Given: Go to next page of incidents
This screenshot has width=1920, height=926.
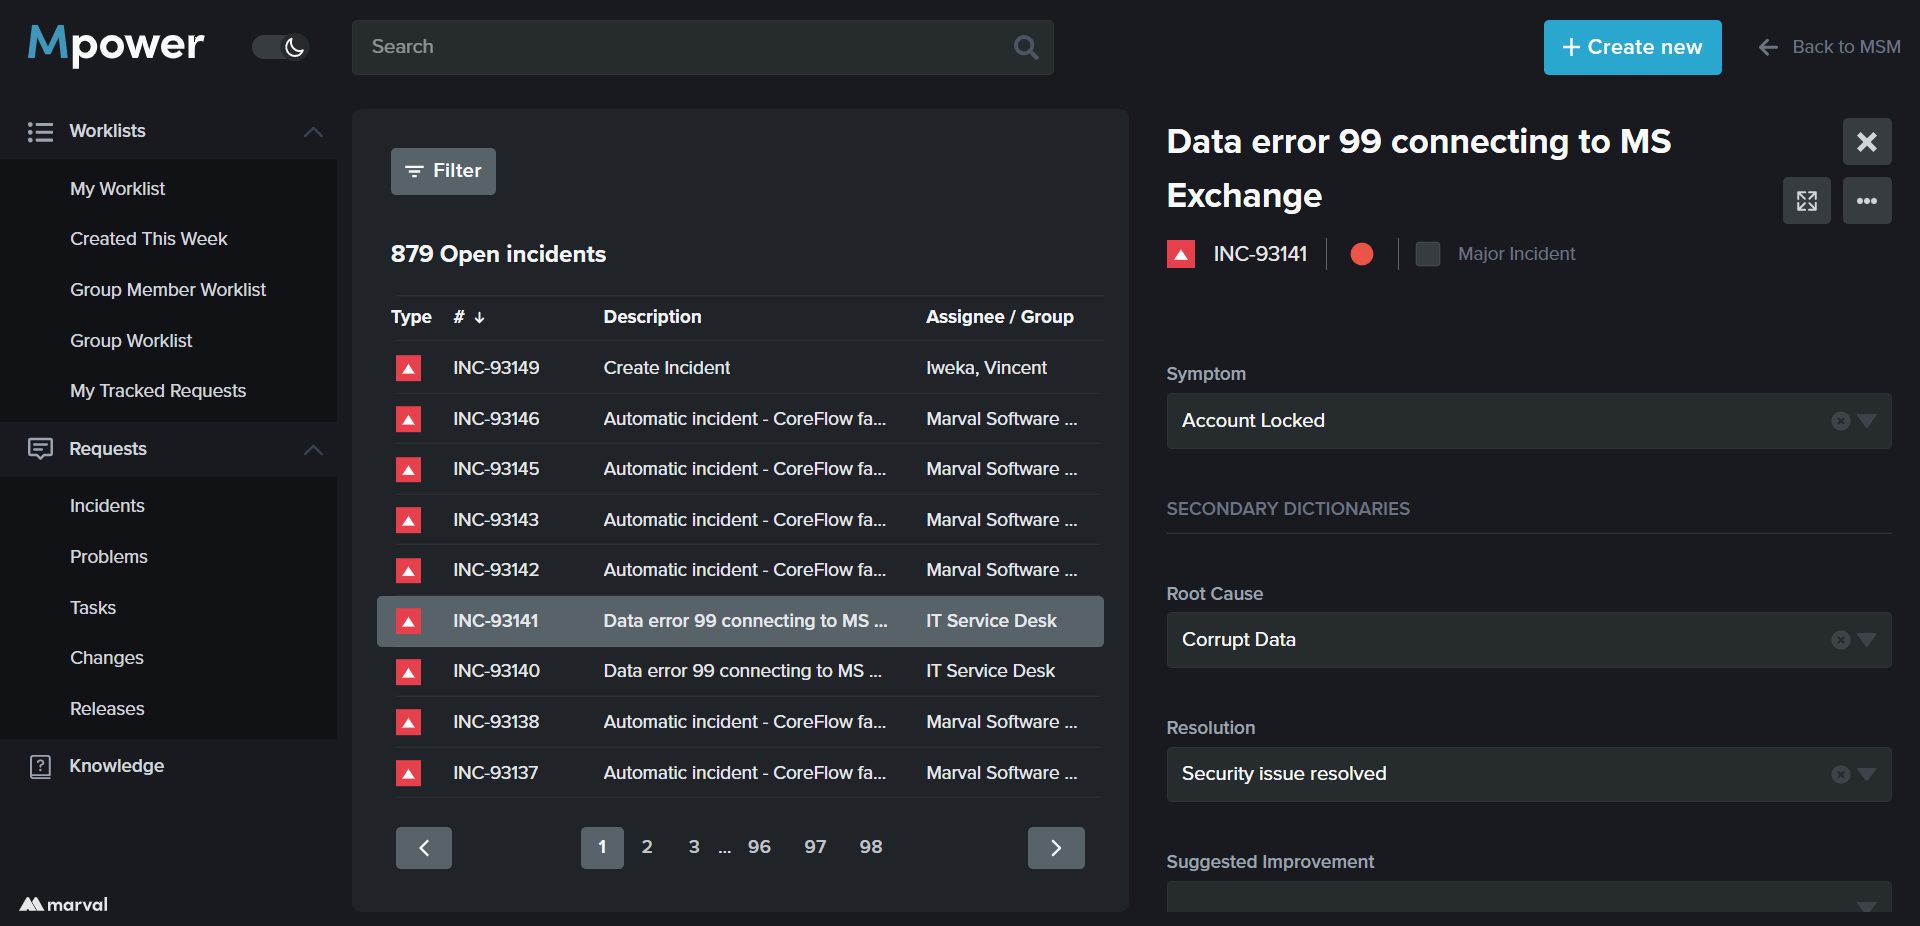Looking at the screenshot, I should [x=1055, y=848].
